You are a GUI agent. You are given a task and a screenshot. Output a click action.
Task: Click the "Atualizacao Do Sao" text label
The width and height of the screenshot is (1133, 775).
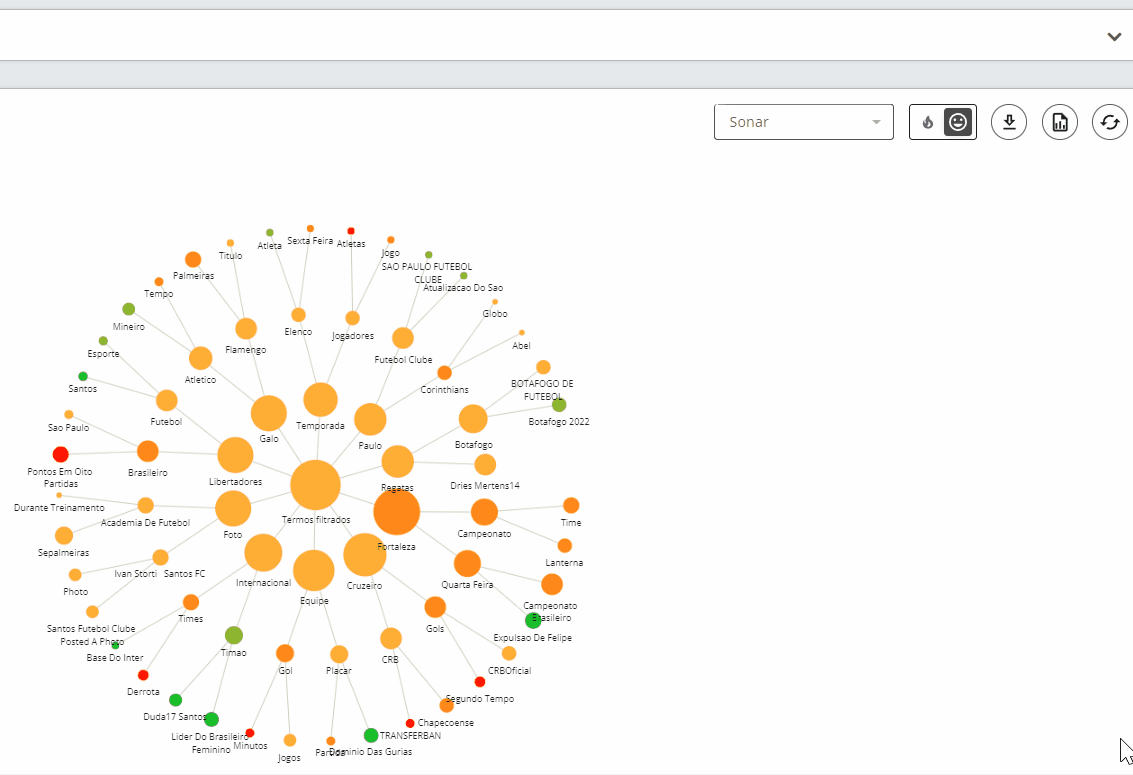coord(463,287)
